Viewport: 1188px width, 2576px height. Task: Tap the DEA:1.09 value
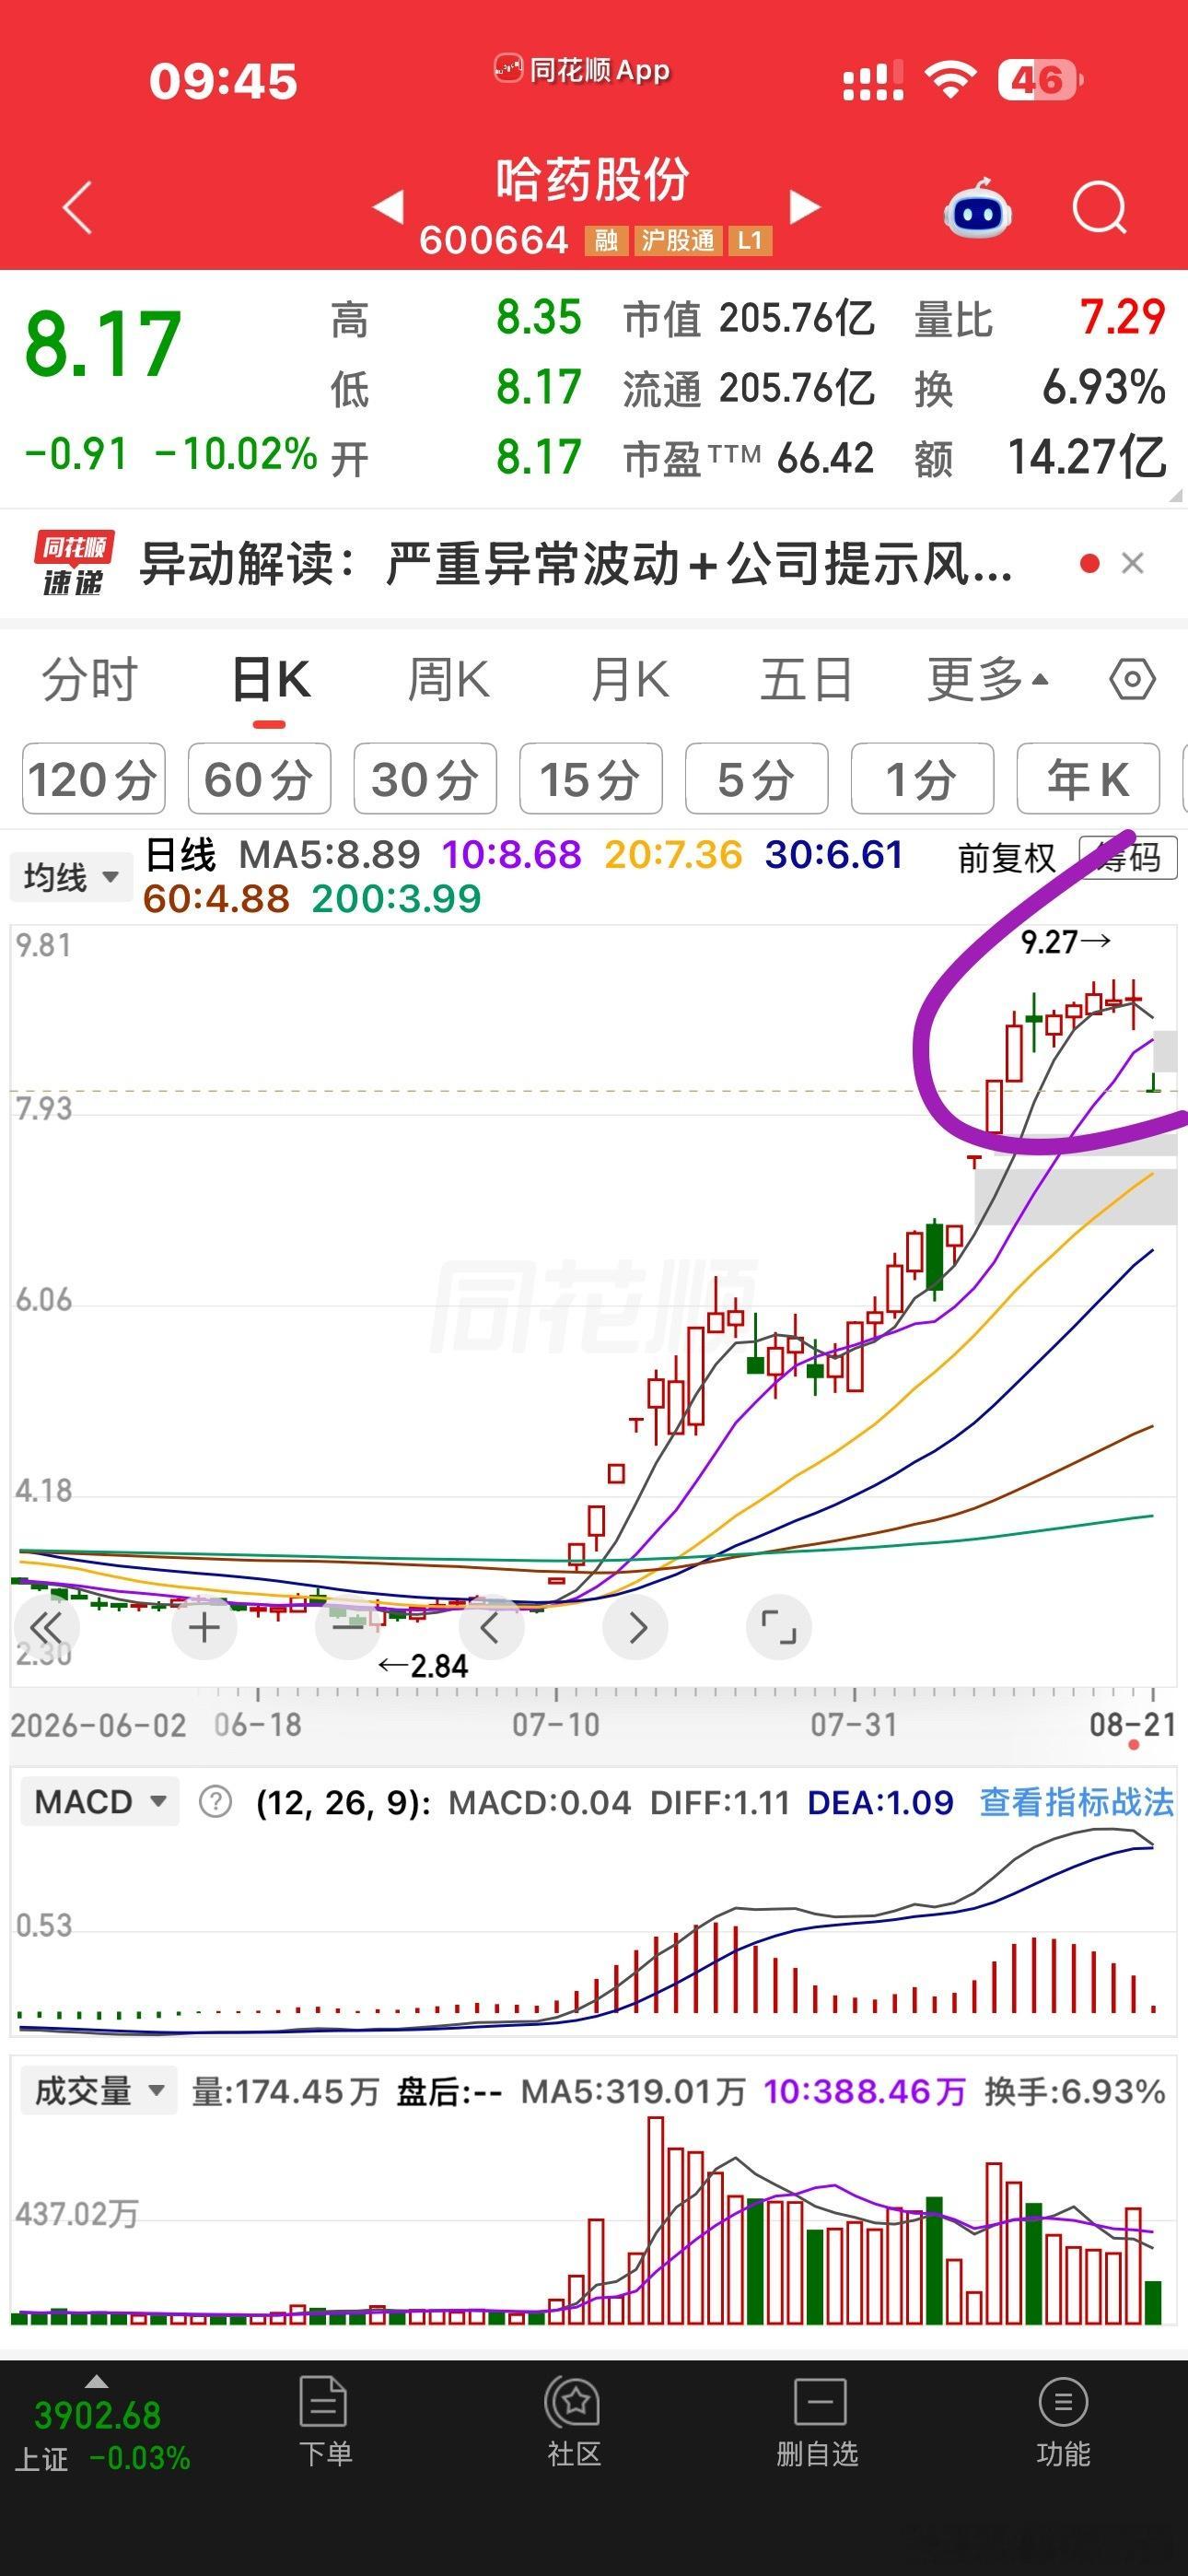pos(880,1802)
